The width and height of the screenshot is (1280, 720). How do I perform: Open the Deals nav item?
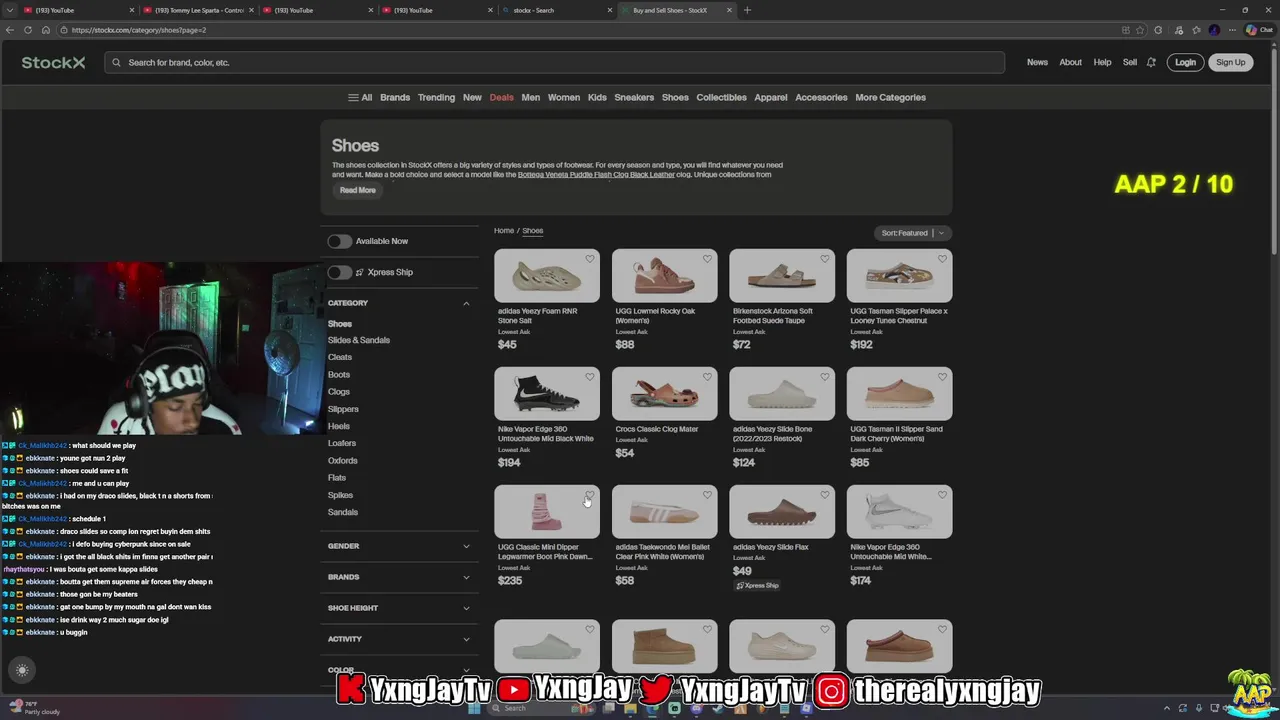501,97
